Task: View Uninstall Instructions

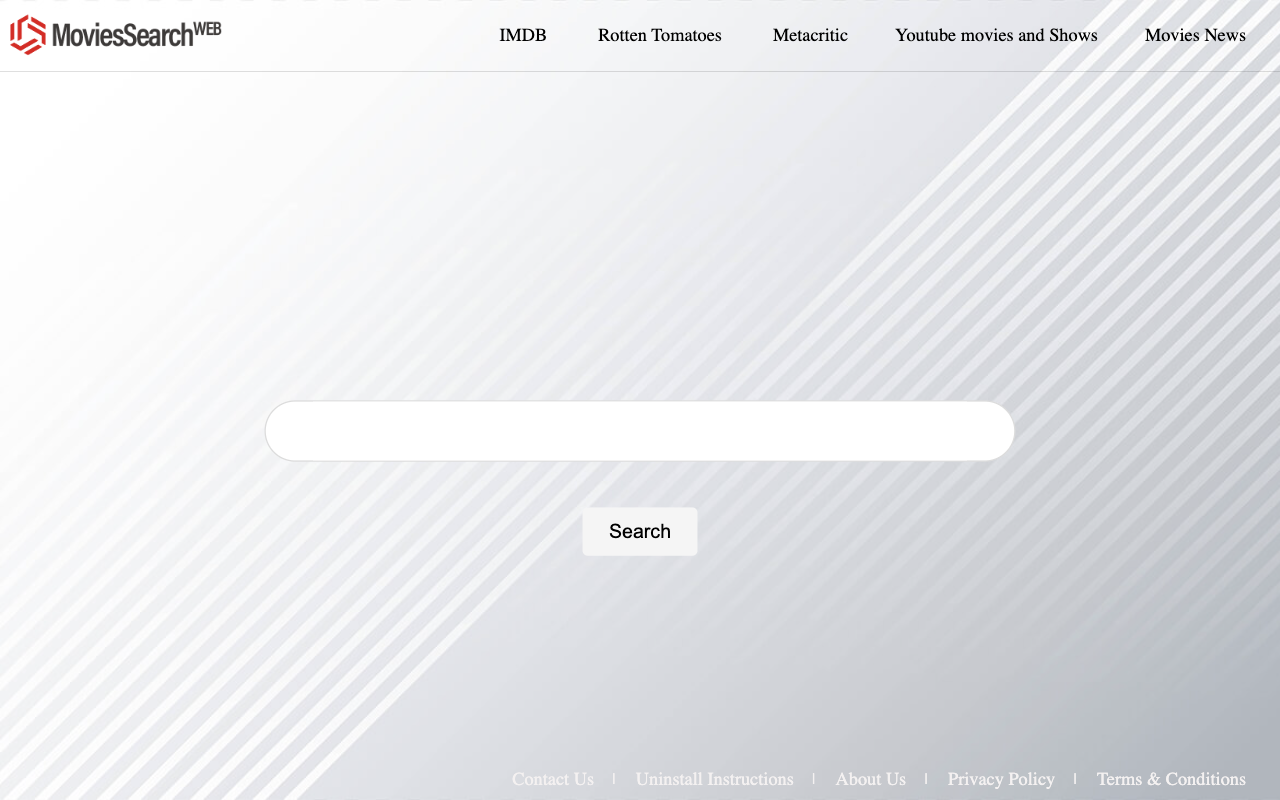Action: 715,779
